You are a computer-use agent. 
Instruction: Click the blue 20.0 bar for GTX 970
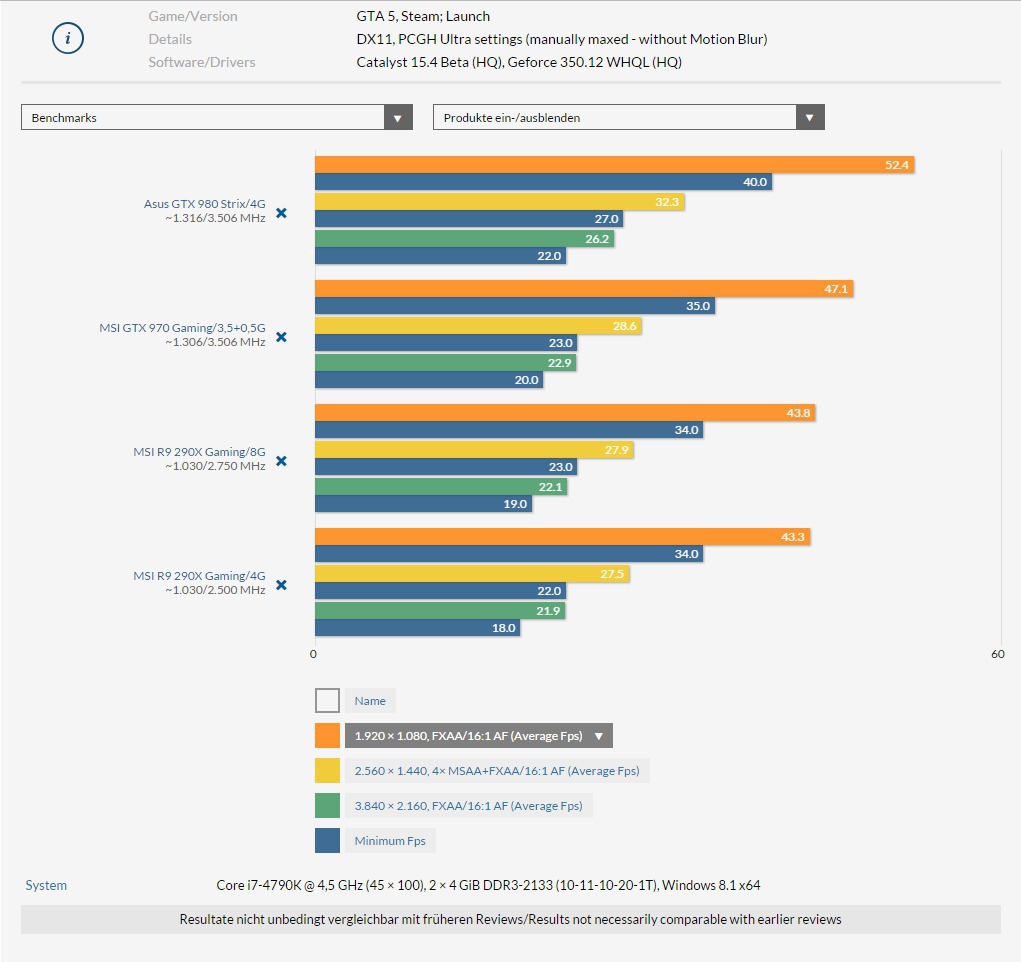(429, 380)
